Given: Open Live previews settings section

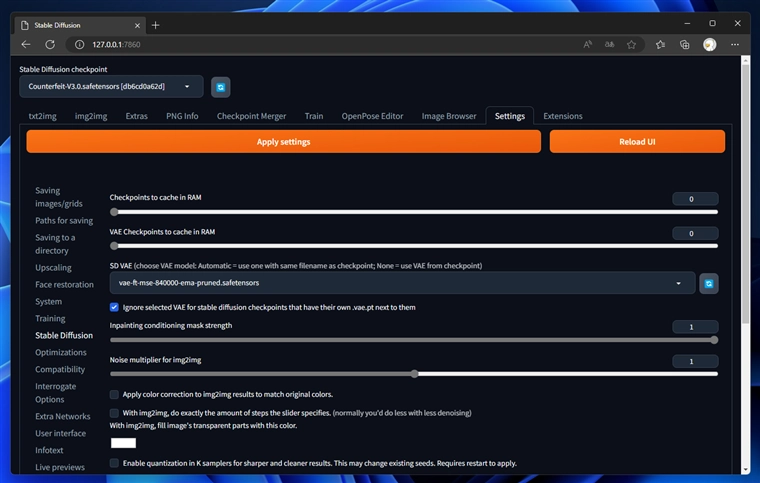Looking at the screenshot, I should point(60,467).
